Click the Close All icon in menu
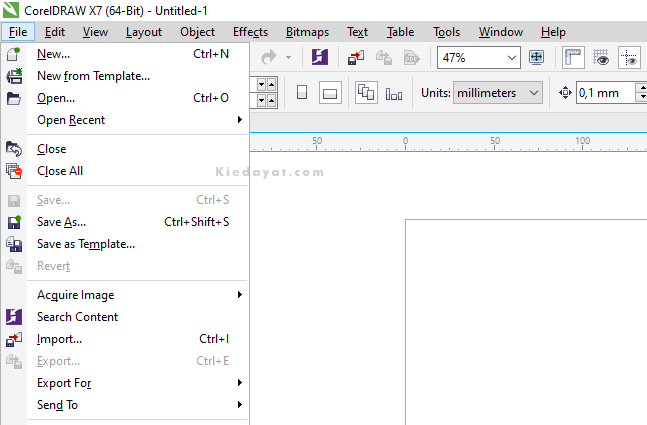The width and height of the screenshot is (647, 425). point(14,171)
